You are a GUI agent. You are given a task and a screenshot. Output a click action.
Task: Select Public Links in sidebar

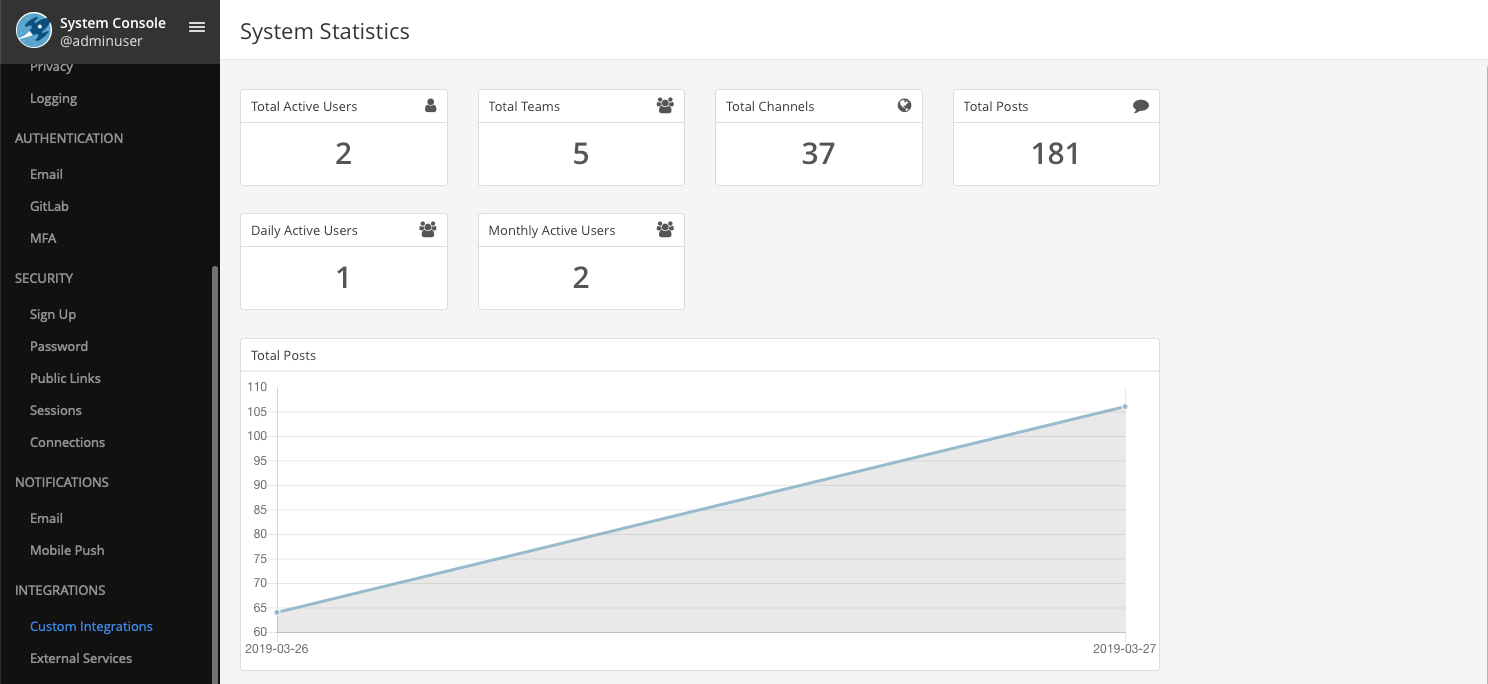pos(65,378)
